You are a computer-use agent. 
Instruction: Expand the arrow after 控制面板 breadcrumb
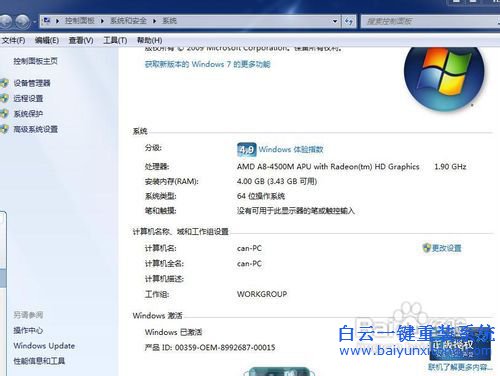click(x=102, y=21)
